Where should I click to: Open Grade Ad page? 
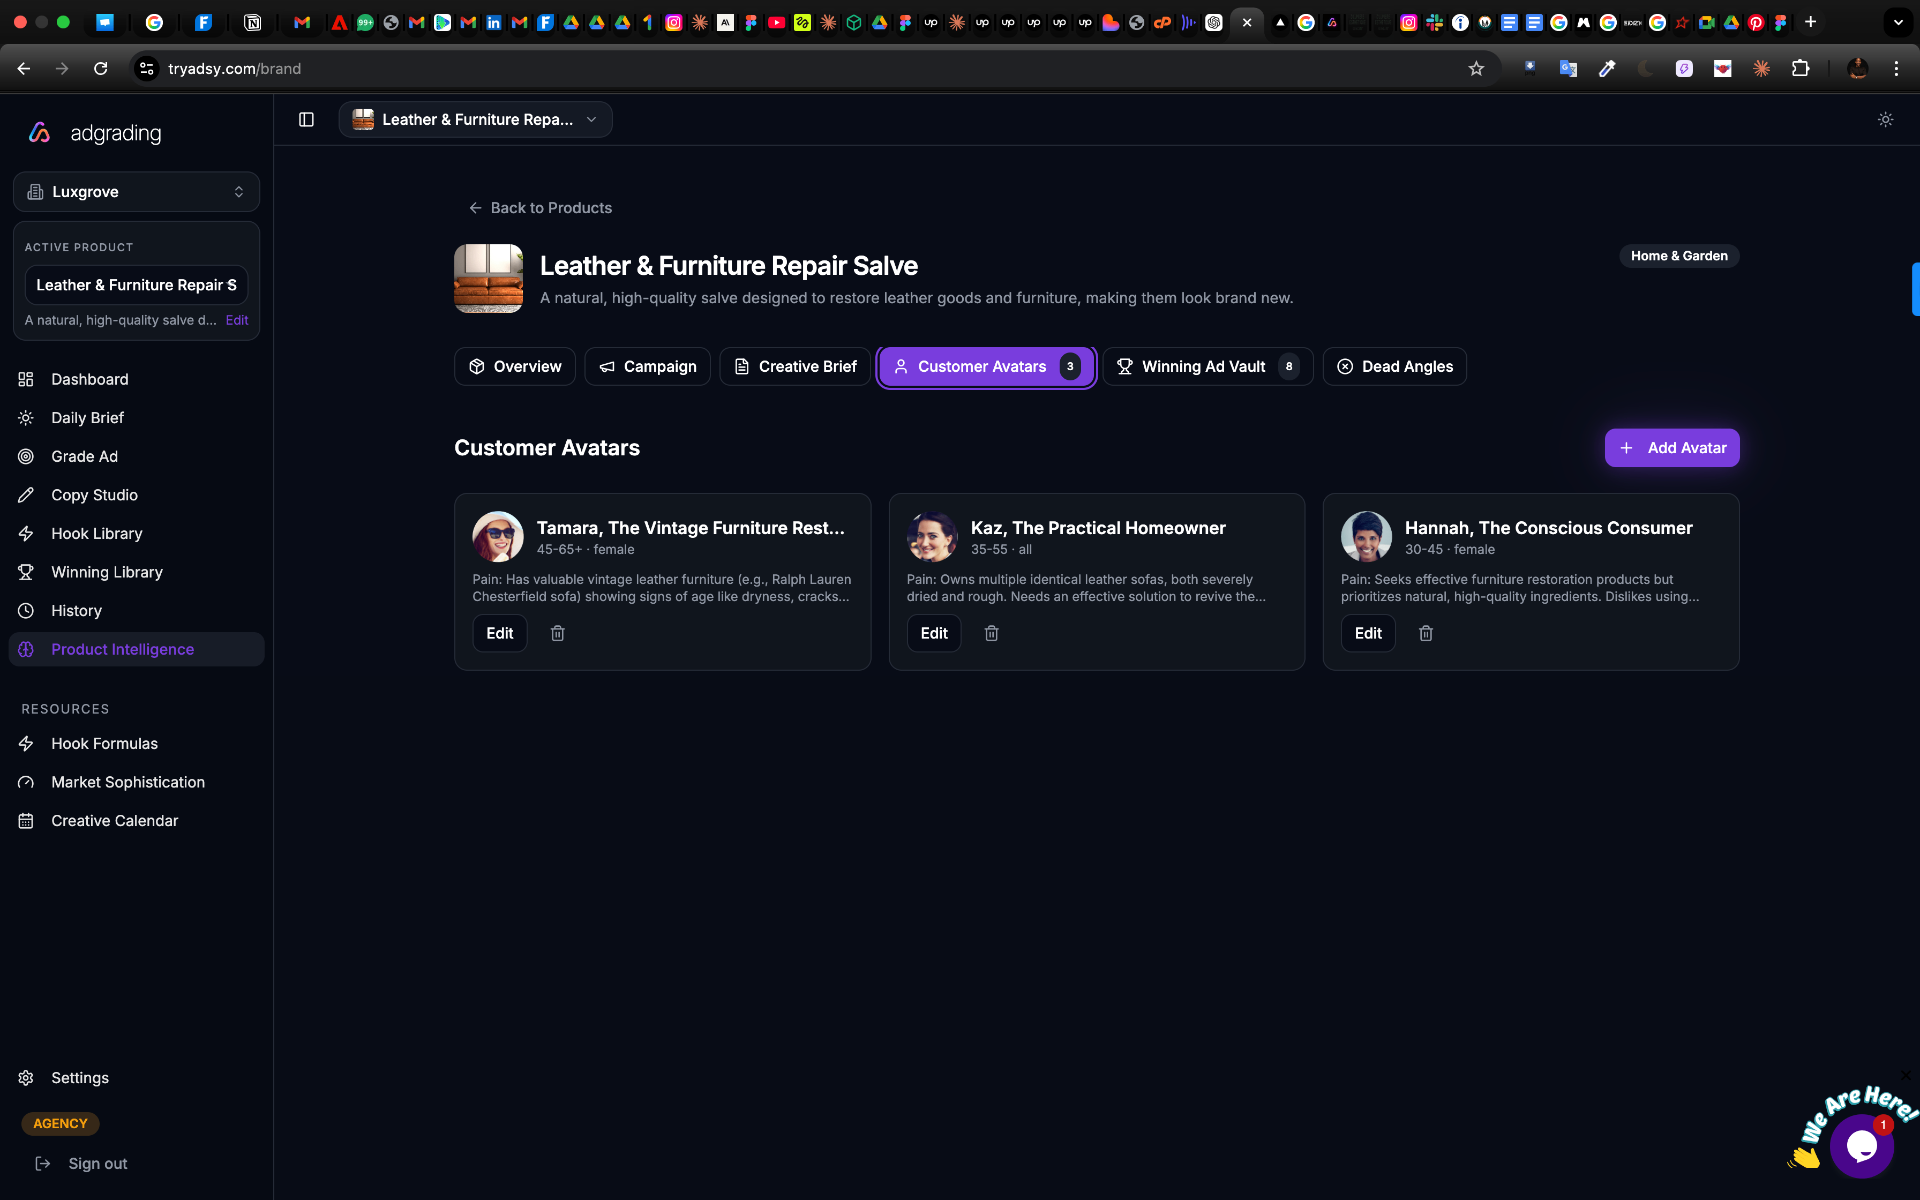pos(136,457)
